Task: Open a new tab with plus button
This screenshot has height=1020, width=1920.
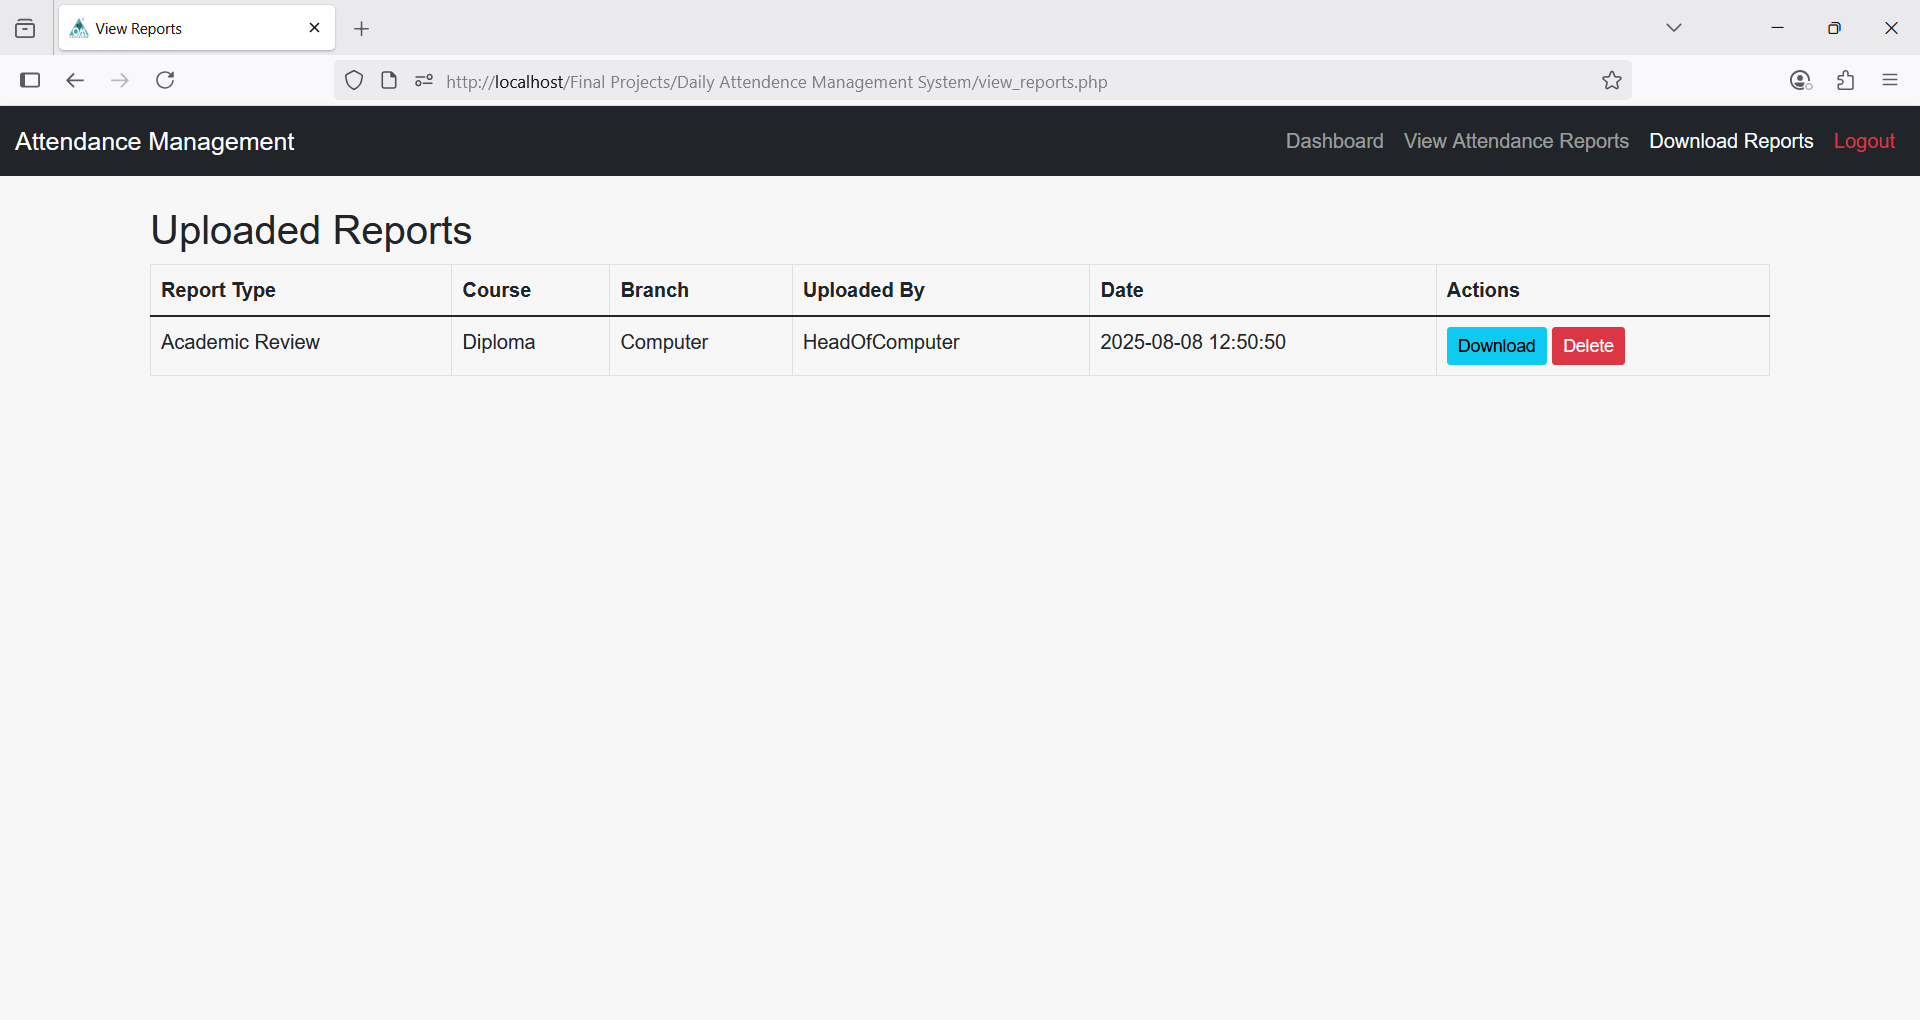Action: 362,29
